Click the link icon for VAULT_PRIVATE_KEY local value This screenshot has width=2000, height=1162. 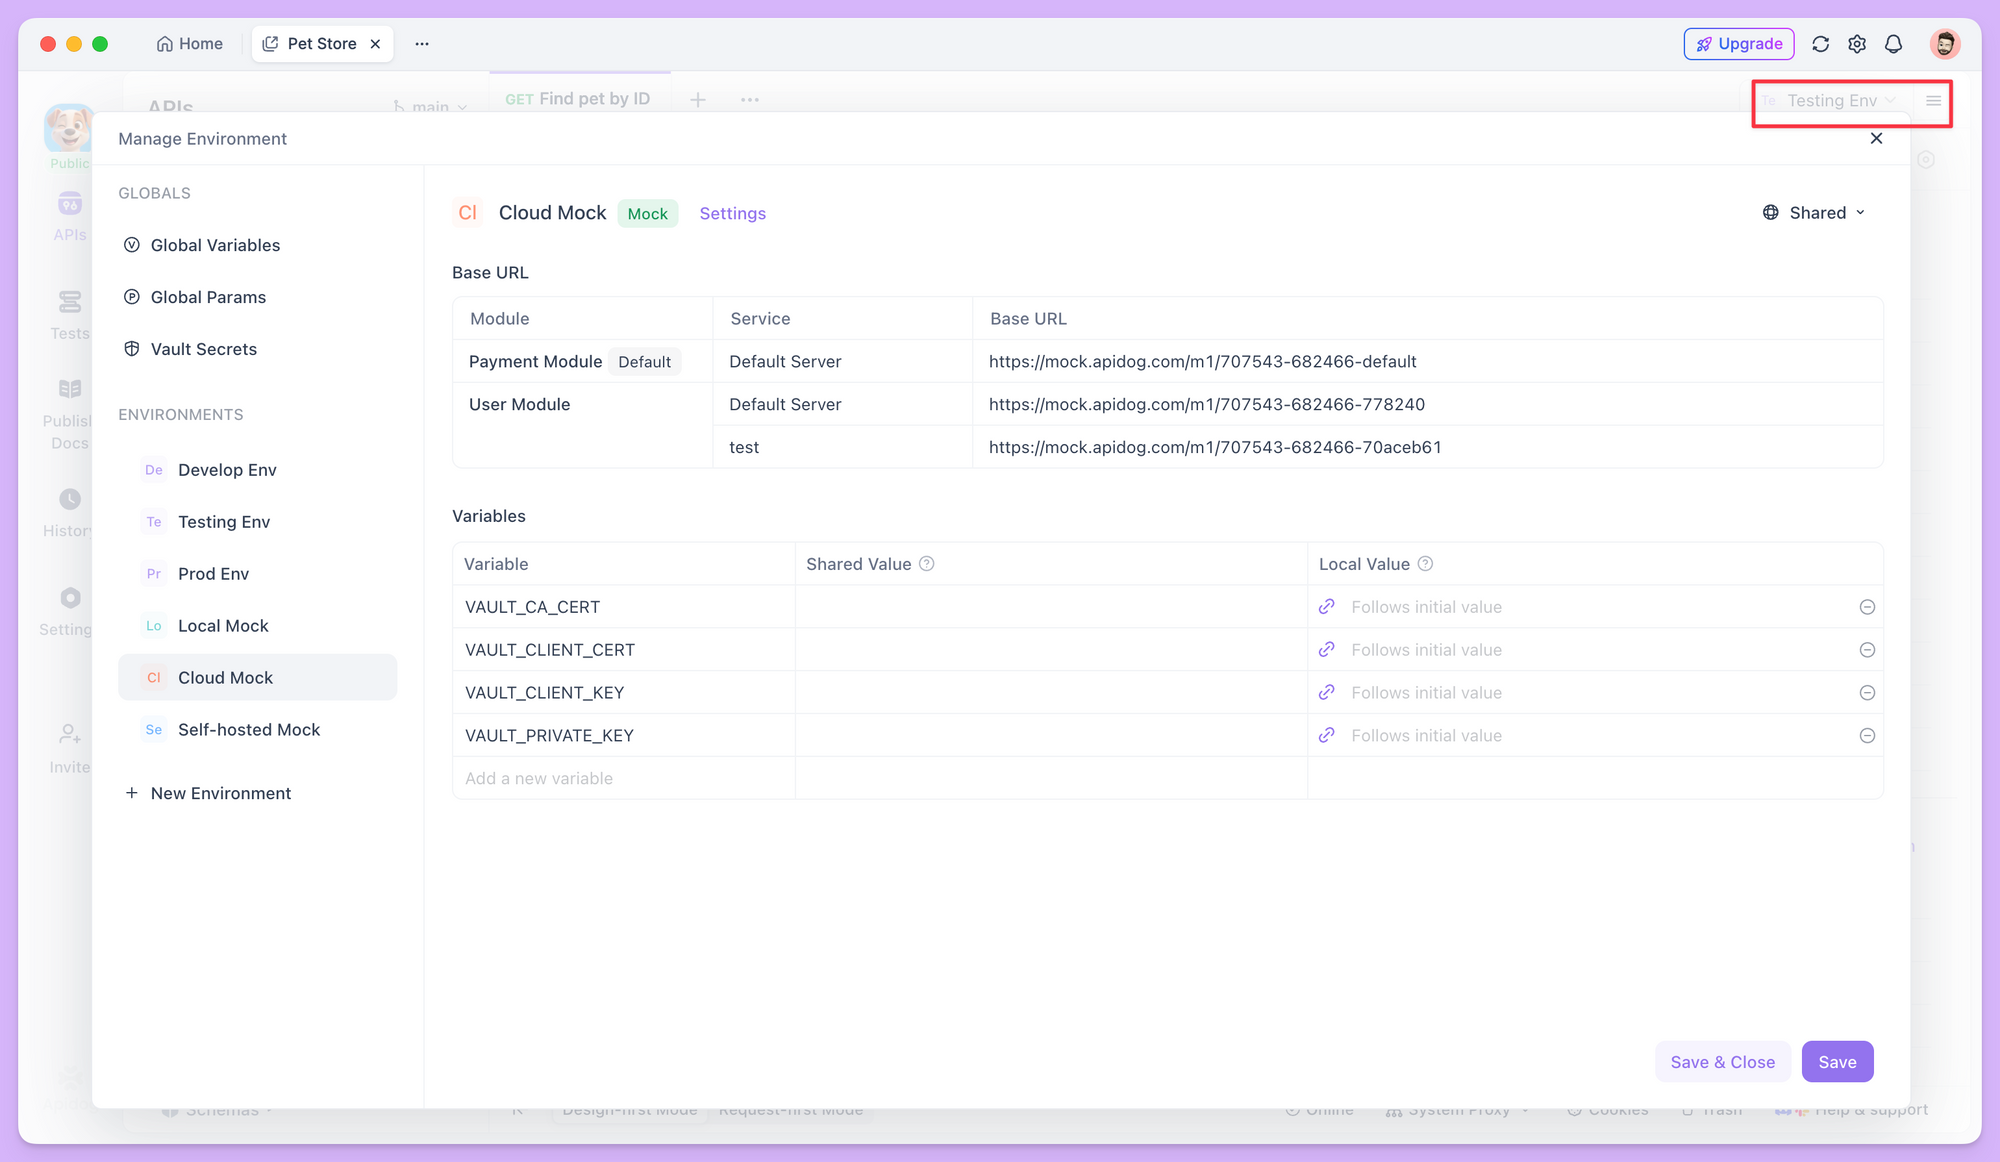[1327, 736]
